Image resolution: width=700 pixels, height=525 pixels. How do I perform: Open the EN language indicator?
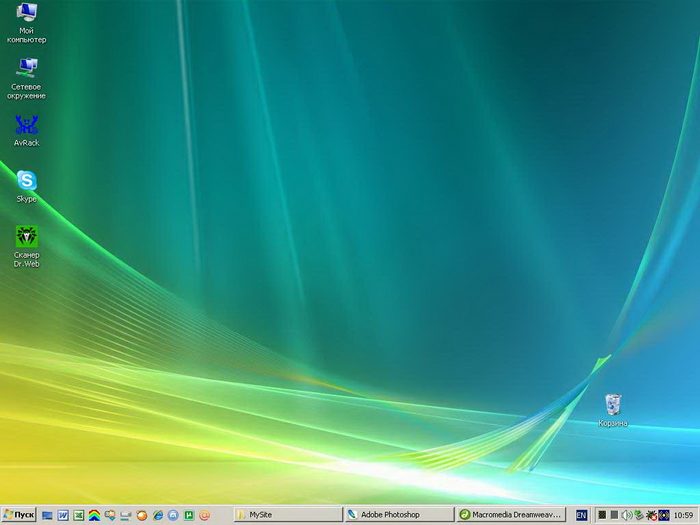click(581, 515)
